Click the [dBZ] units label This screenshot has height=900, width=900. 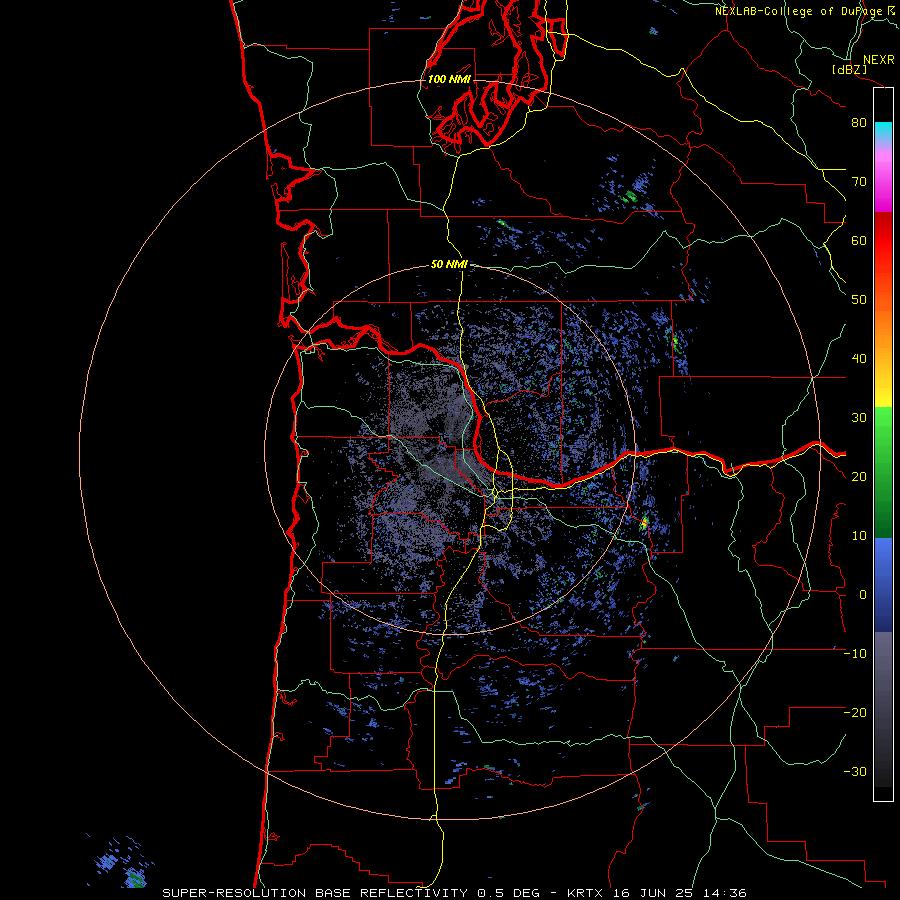pyautogui.click(x=849, y=69)
